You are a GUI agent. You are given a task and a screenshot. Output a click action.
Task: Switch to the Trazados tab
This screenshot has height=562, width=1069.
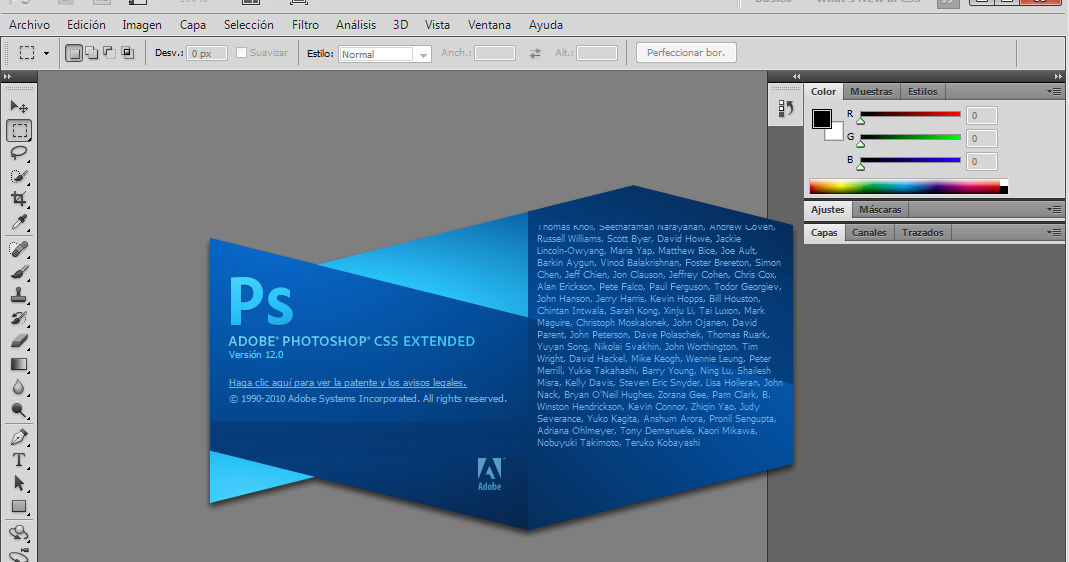[922, 233]
